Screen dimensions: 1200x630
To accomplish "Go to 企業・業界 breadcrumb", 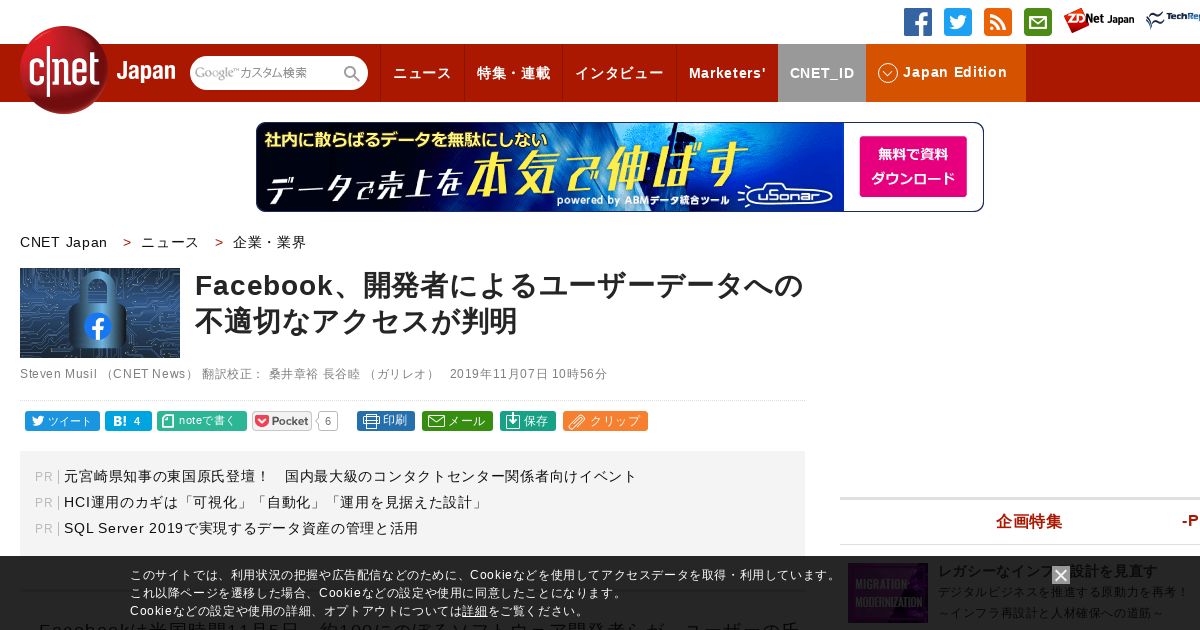I will (270, 242).
